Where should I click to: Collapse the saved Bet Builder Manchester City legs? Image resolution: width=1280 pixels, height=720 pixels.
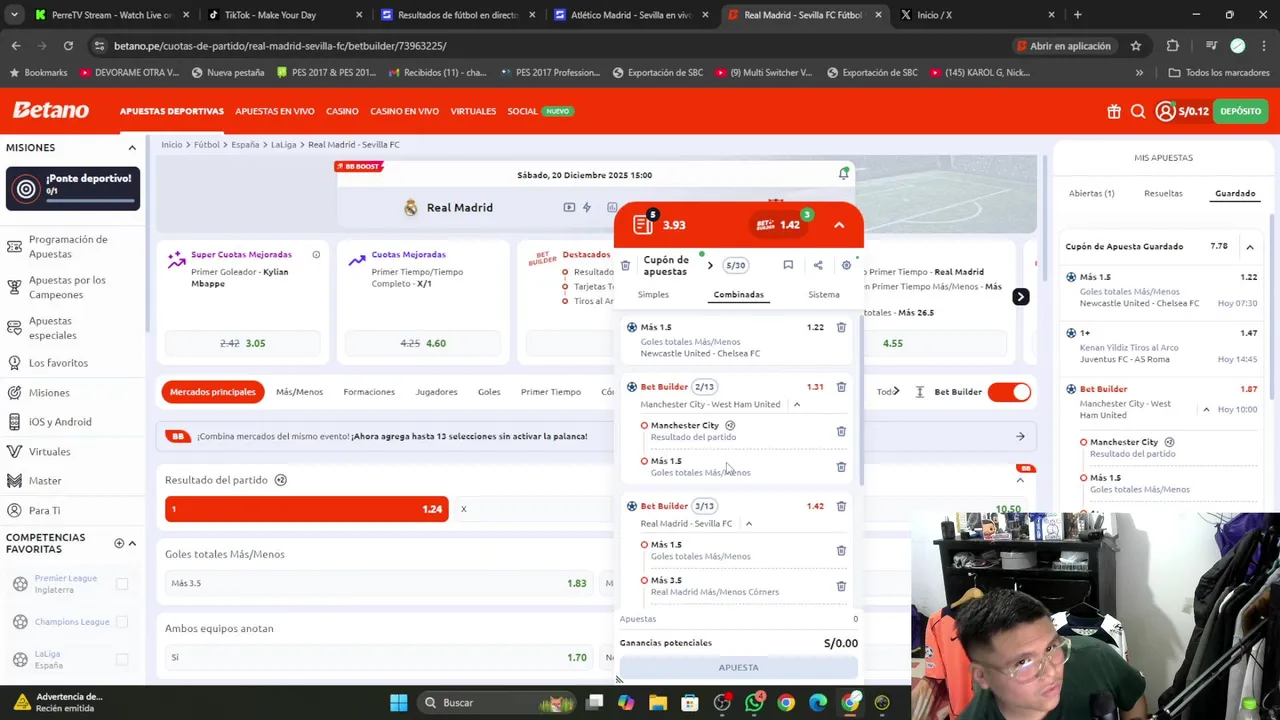pyautogui.click(x=1206, y=410)
